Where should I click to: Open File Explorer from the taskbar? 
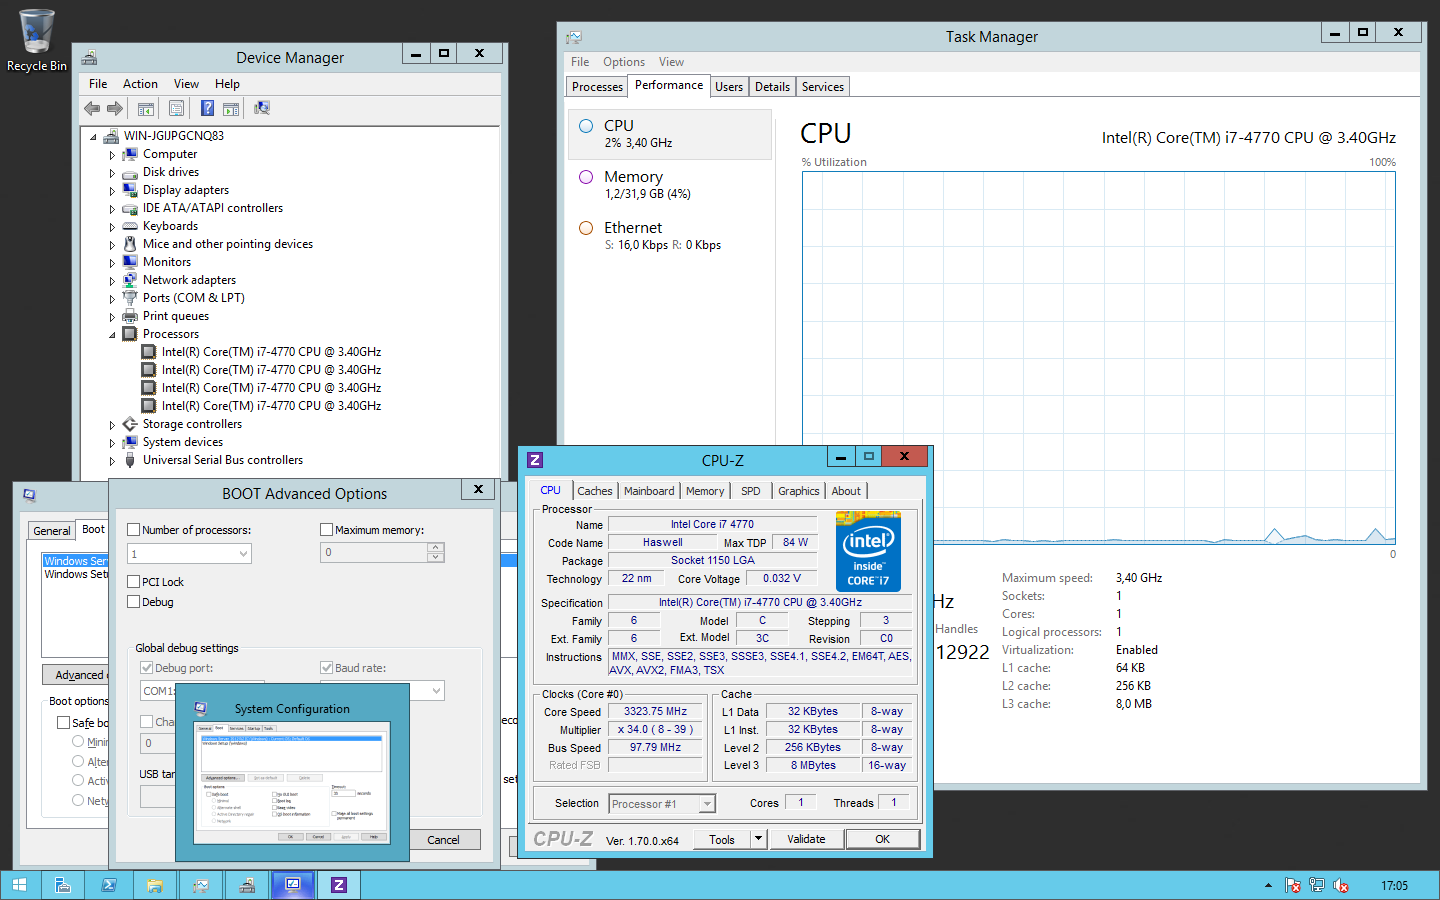[x=155, y=885]
